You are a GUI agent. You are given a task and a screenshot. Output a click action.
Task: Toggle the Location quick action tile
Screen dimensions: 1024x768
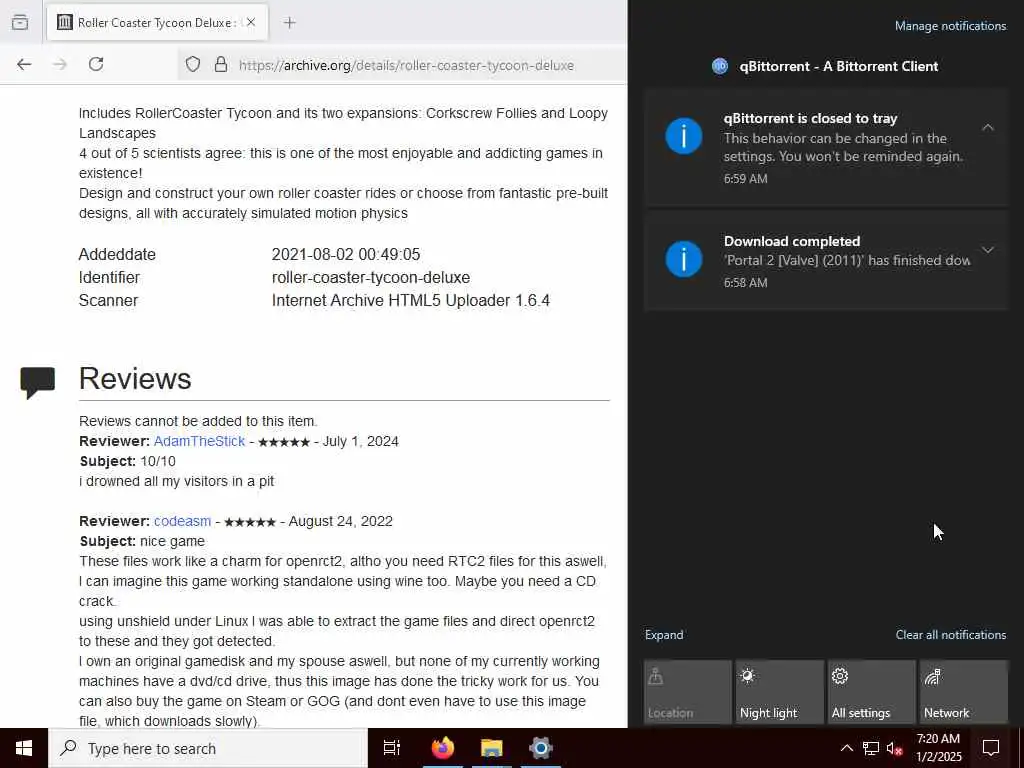pyautogui.click(x=688, y=692)
